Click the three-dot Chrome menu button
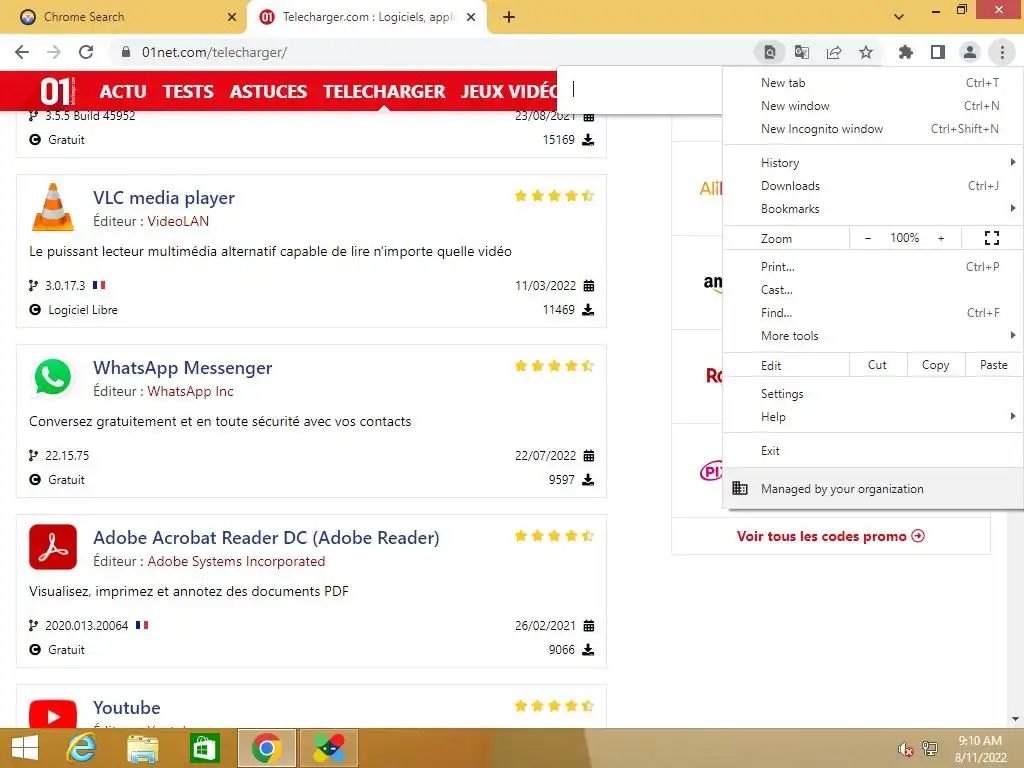The width and height of the screenshot is (1024, 768). pyautogui.click(x=1002, y=52)
